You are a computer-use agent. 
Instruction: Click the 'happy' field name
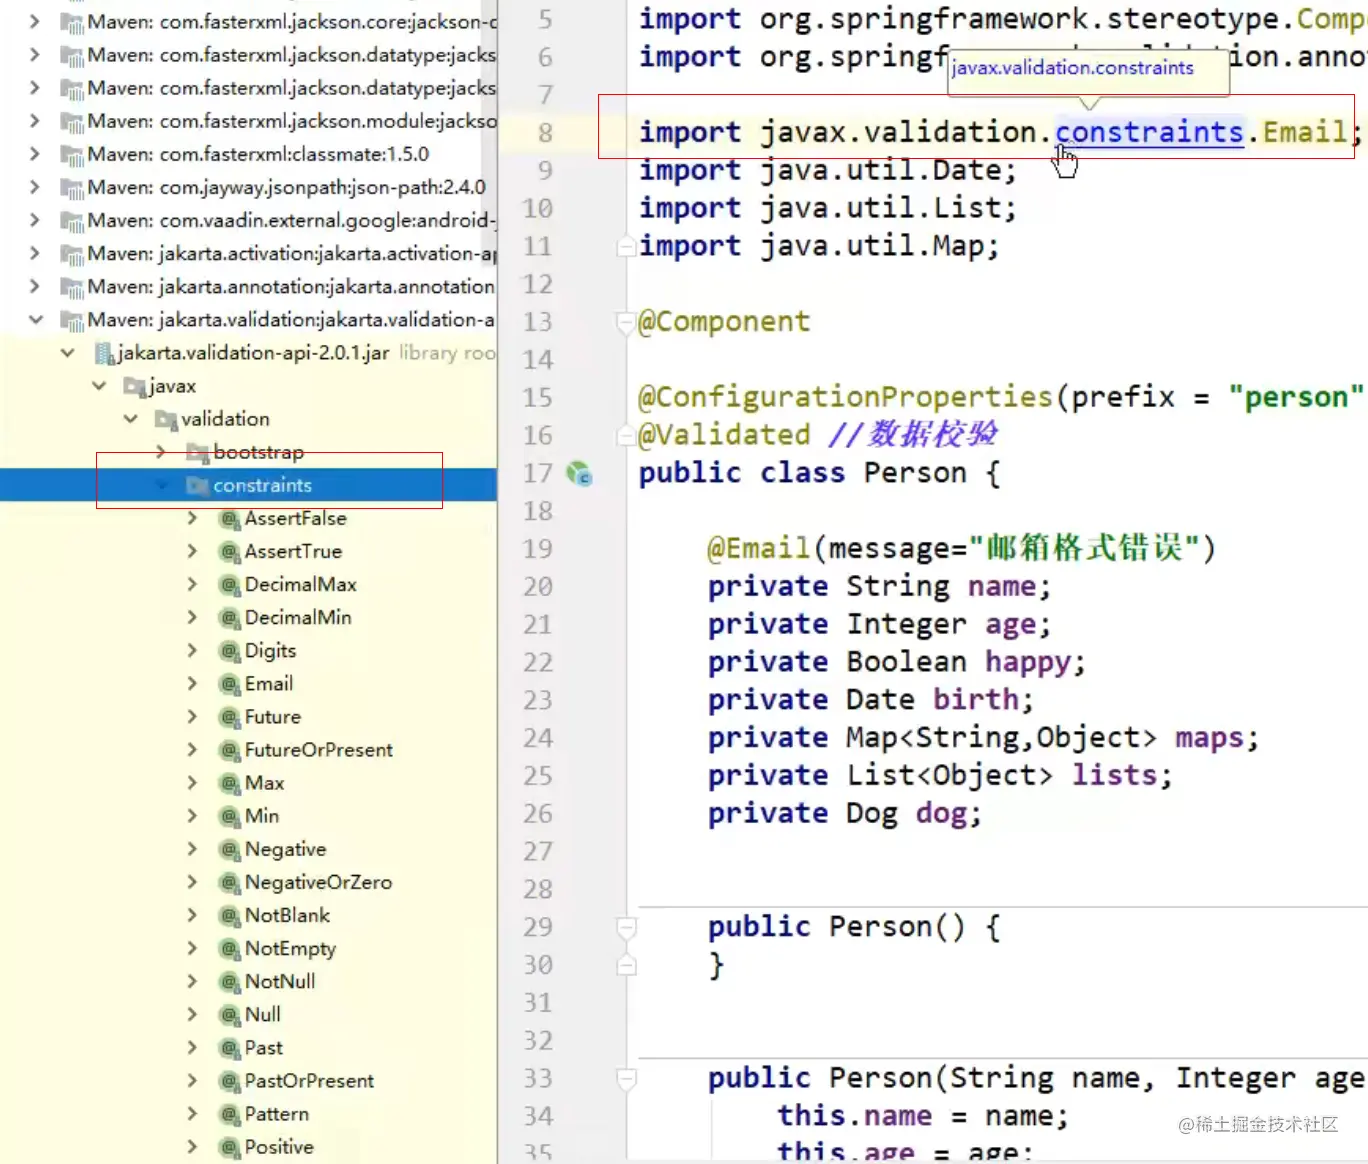1028,662
